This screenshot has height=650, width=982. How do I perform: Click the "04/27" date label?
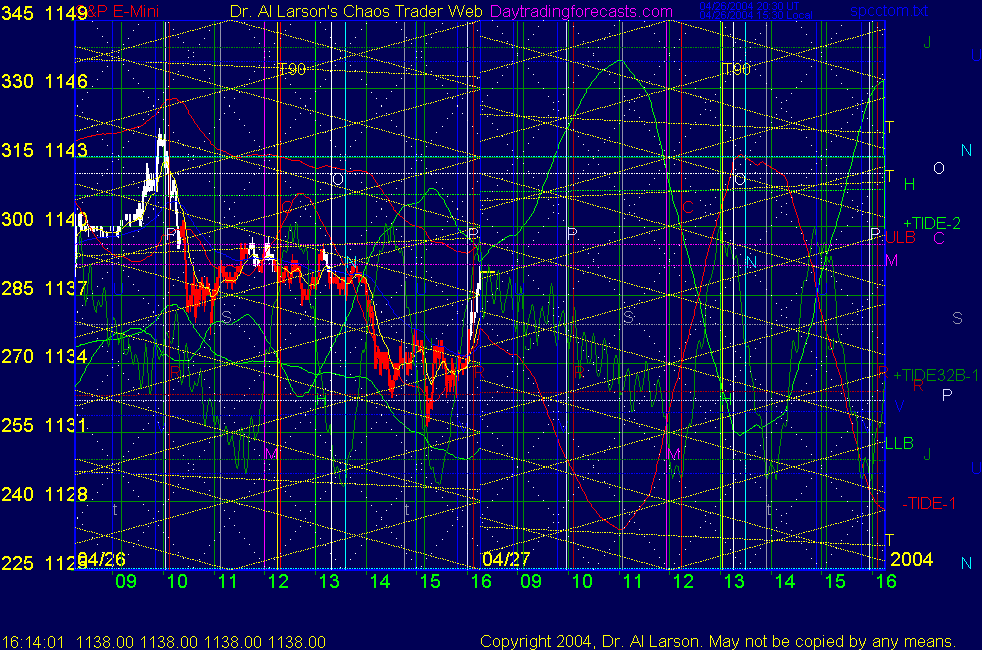506,559
